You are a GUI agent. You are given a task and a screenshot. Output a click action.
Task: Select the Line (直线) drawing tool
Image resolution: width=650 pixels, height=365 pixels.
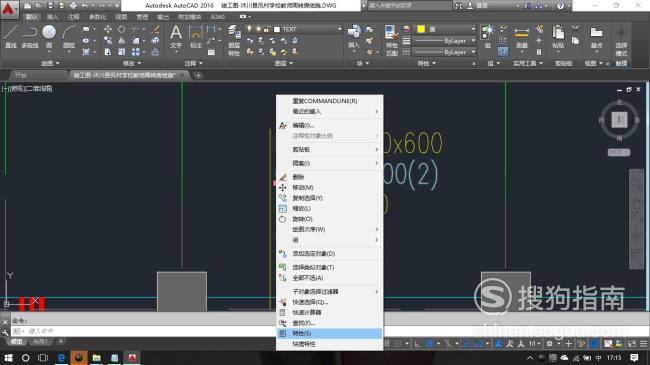click(x=11, y=36)
